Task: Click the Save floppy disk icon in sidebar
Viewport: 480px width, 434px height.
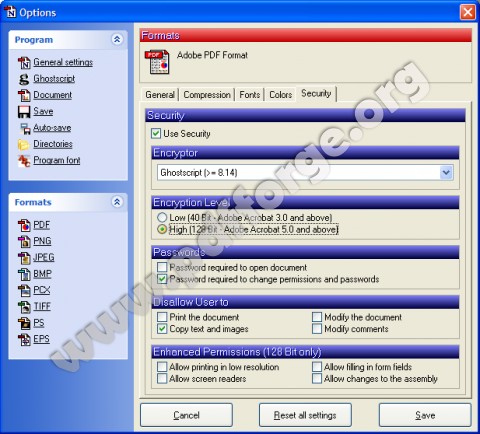Action: [24, 112]
